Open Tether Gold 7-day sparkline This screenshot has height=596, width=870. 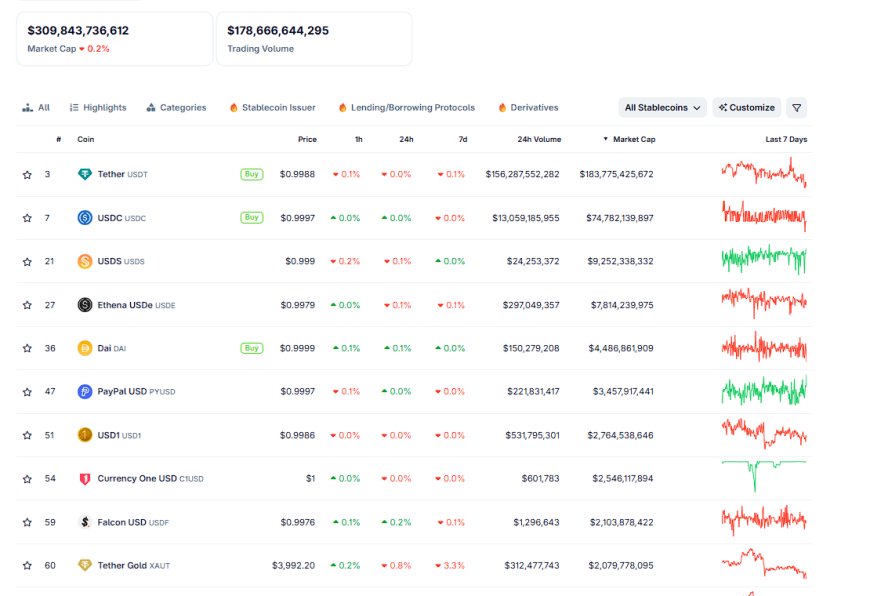(764, 564)
